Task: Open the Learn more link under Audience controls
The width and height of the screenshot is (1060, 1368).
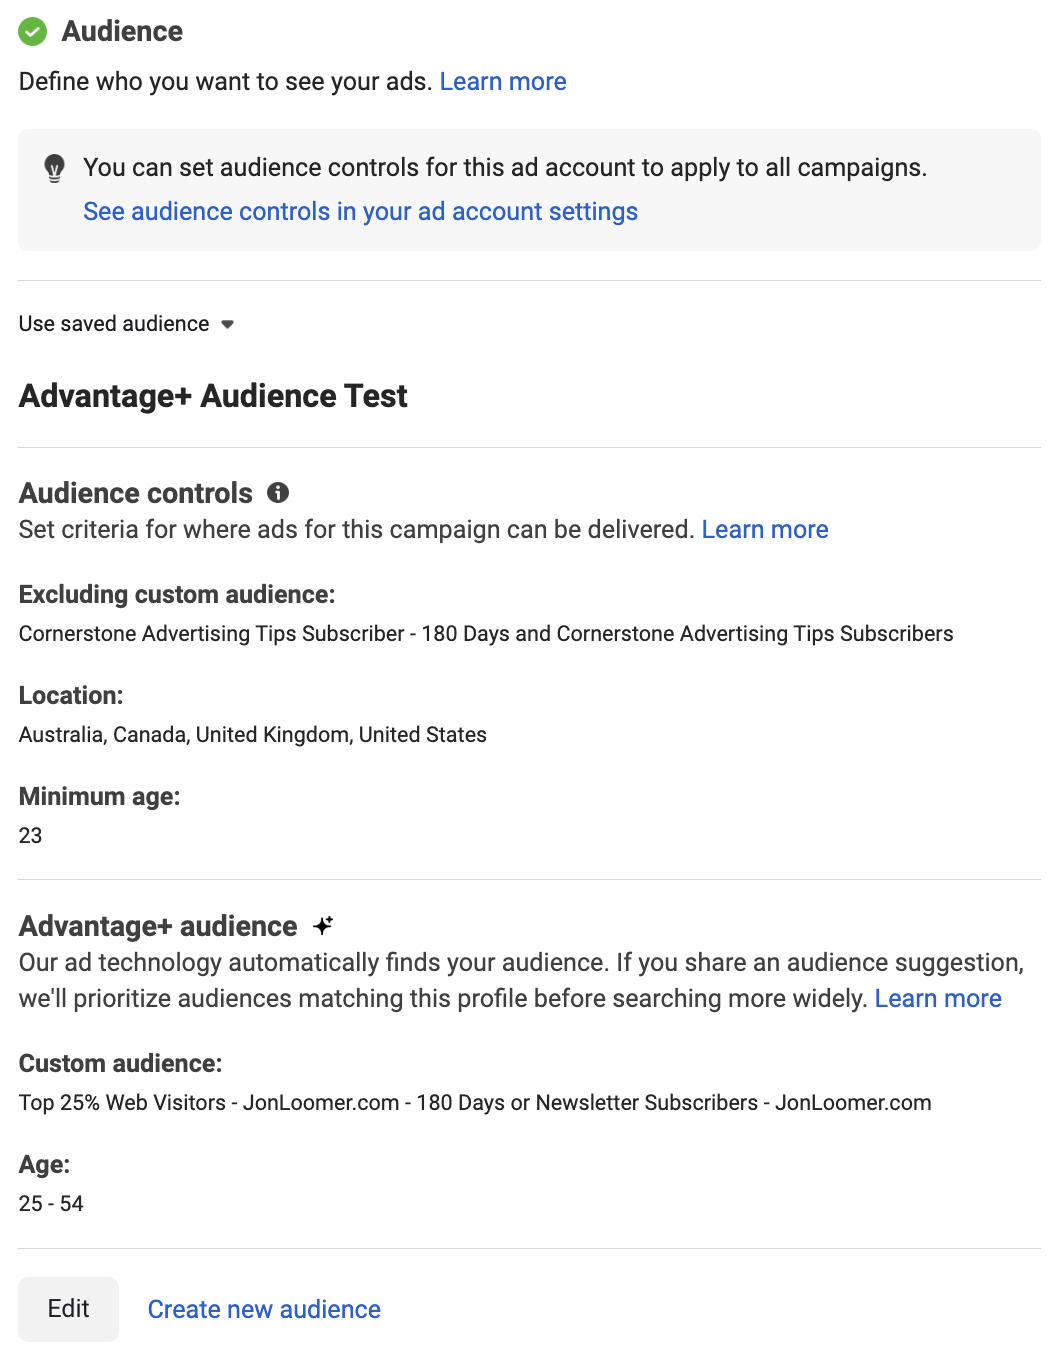Action: click(x=765, y=529)
